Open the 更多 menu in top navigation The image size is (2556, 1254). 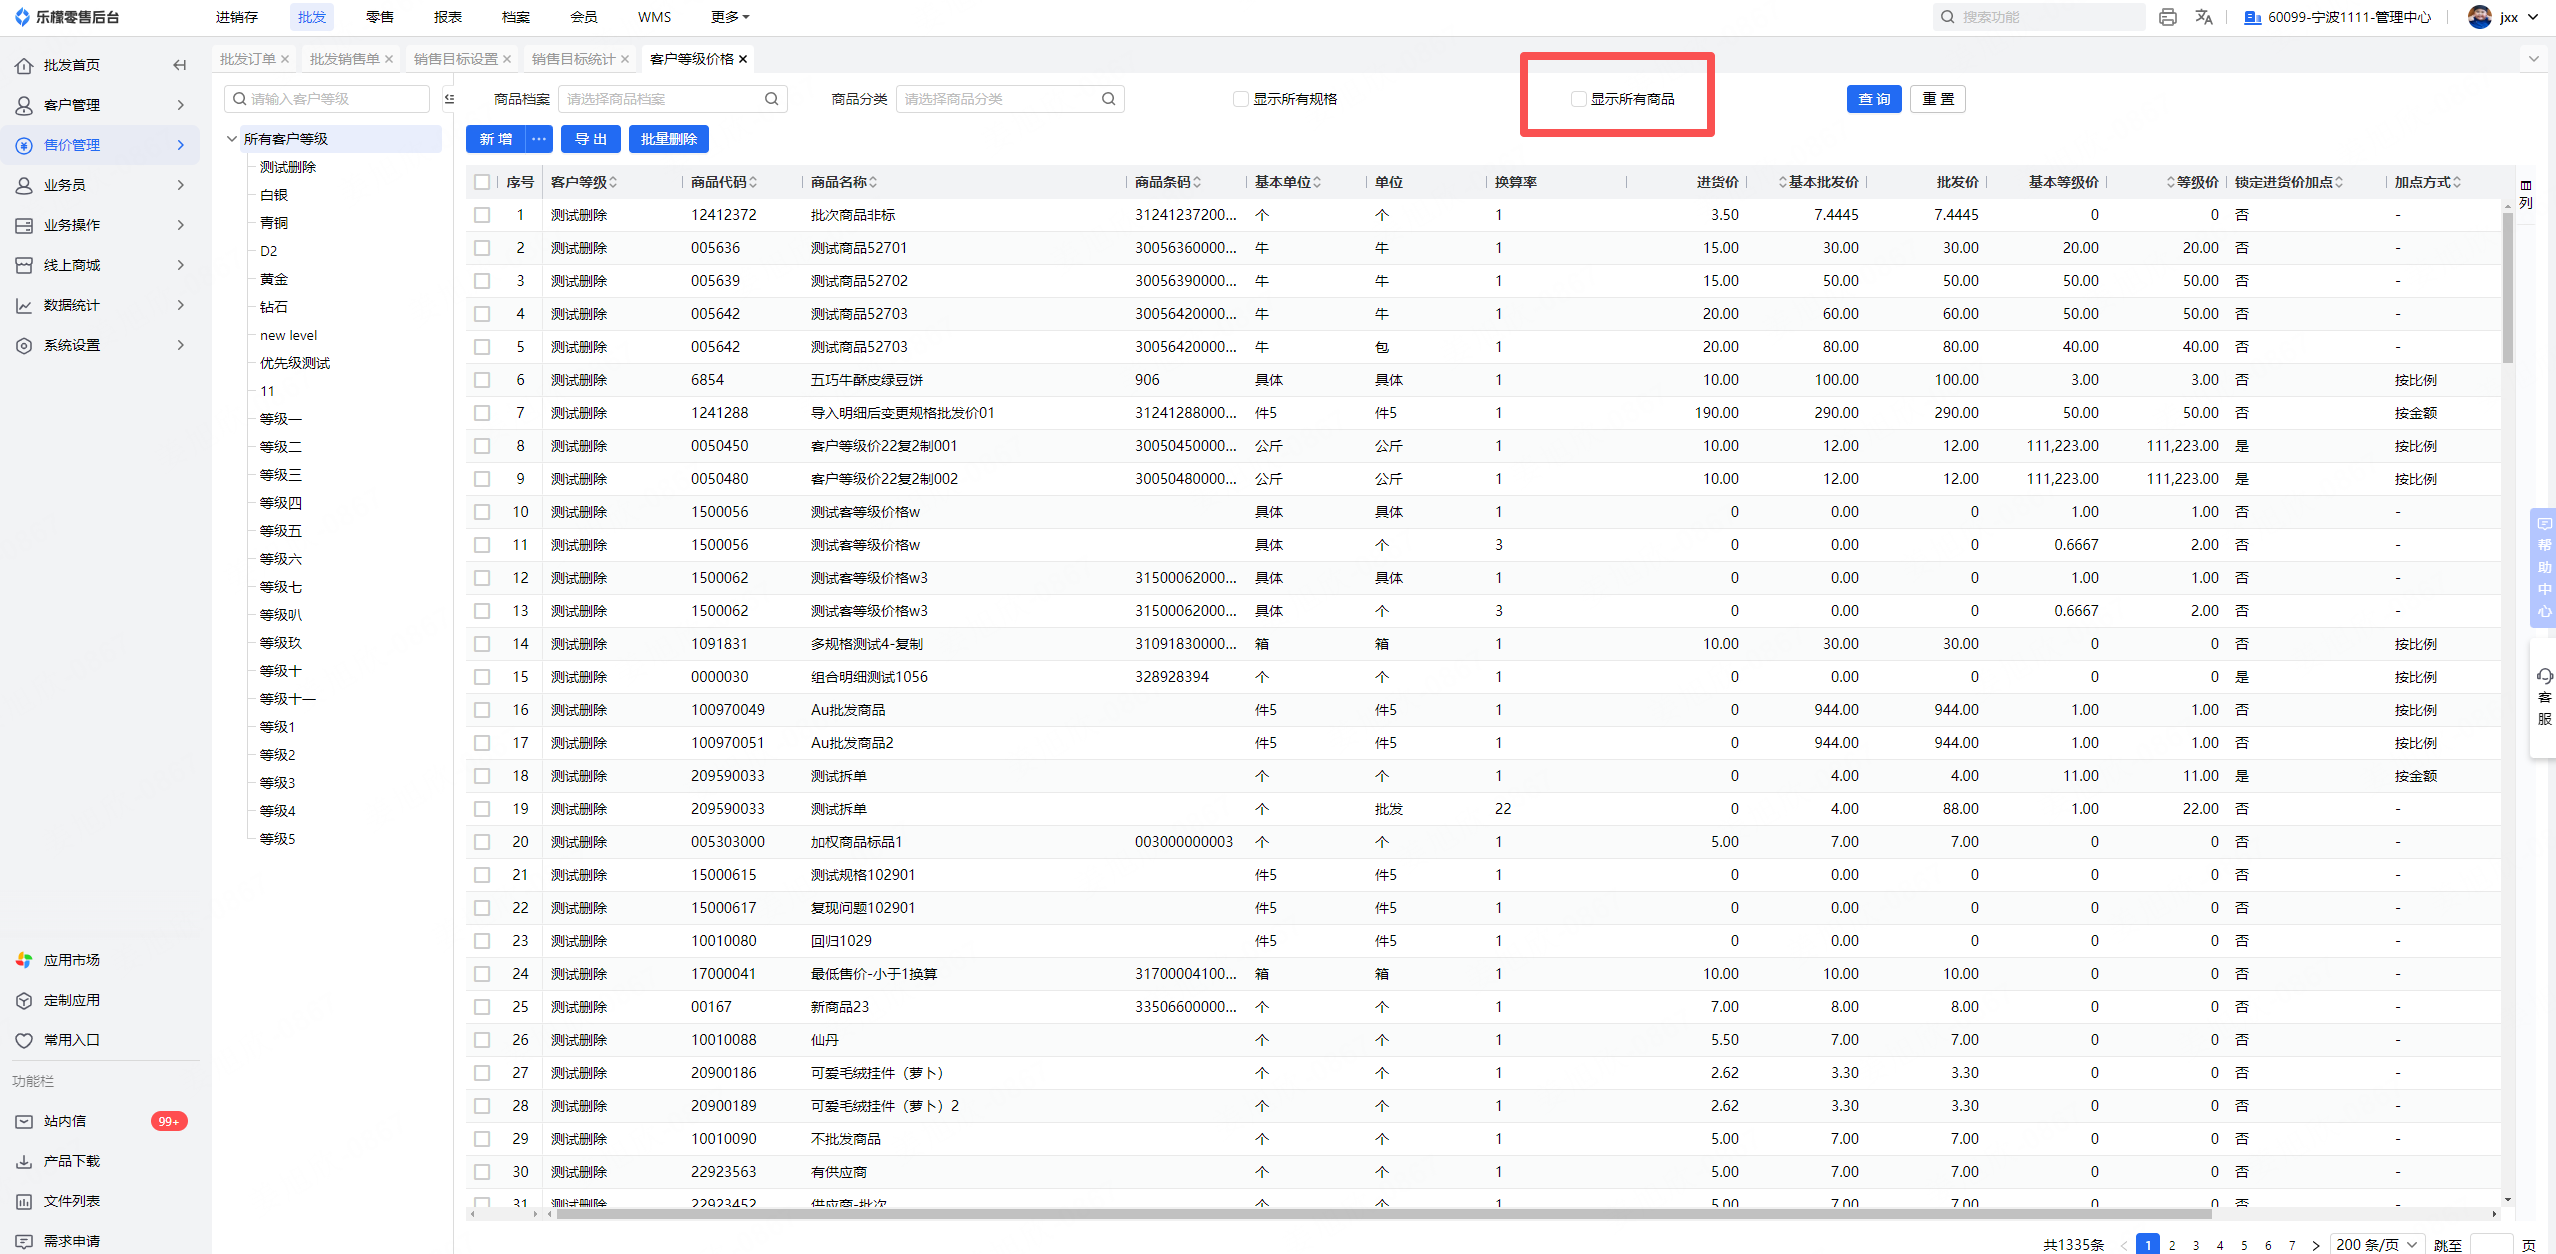pyautogui.click(x=729, y=17)
